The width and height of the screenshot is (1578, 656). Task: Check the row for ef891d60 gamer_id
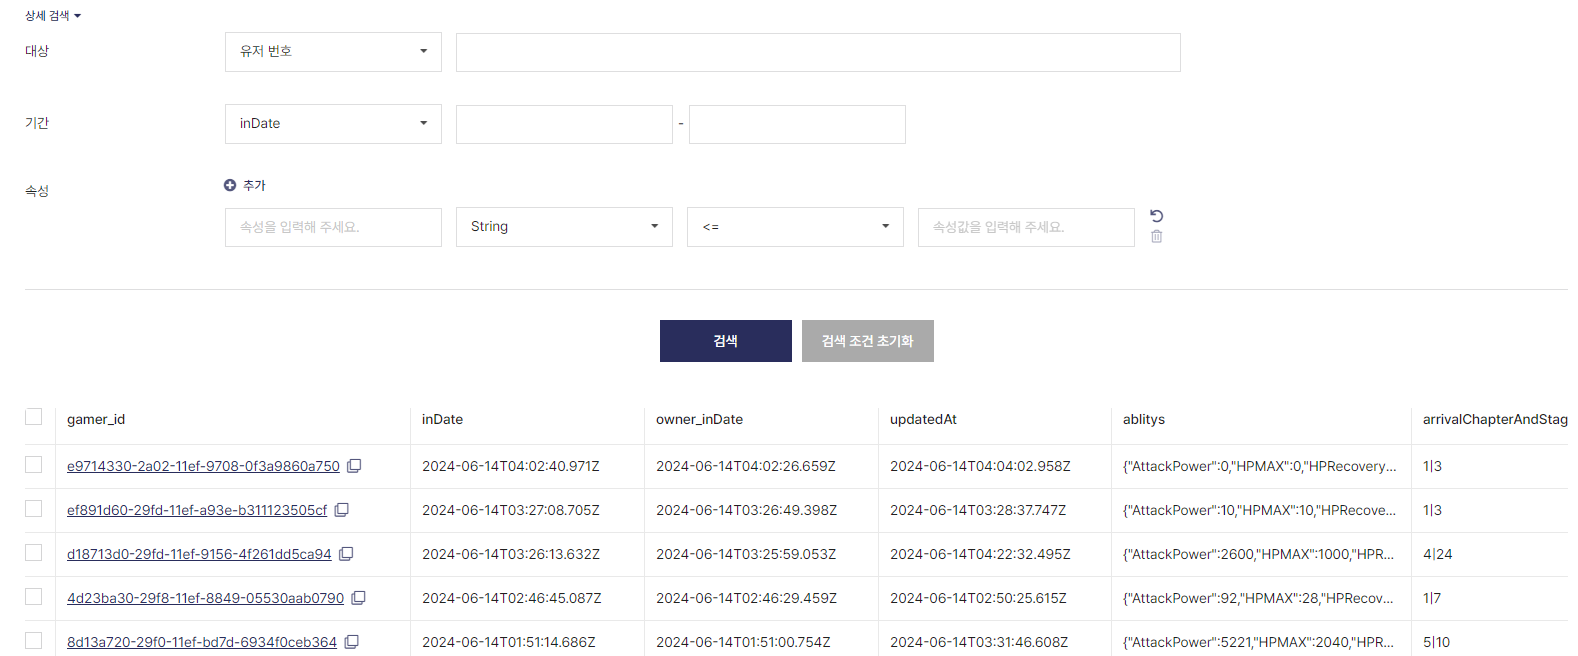point(34,509)
